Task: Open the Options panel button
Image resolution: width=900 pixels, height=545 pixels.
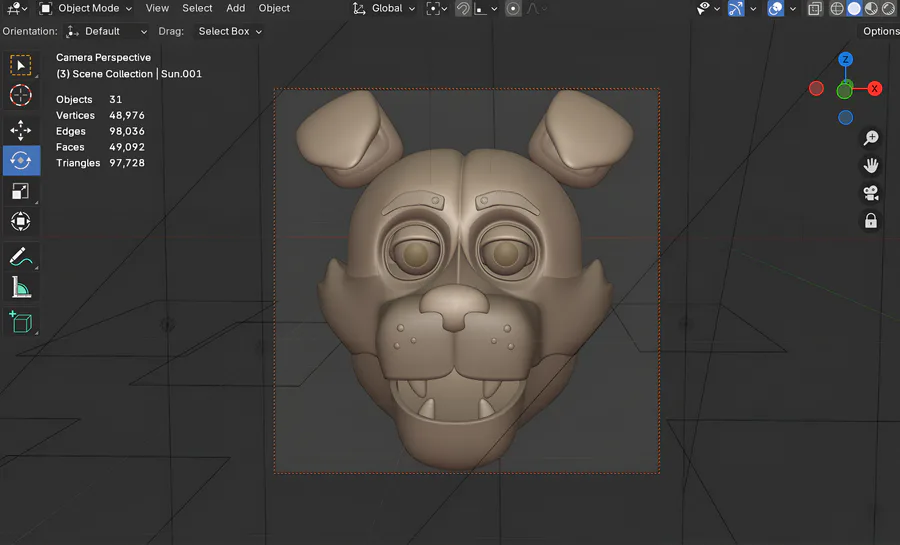Action: tap(880, 31)
